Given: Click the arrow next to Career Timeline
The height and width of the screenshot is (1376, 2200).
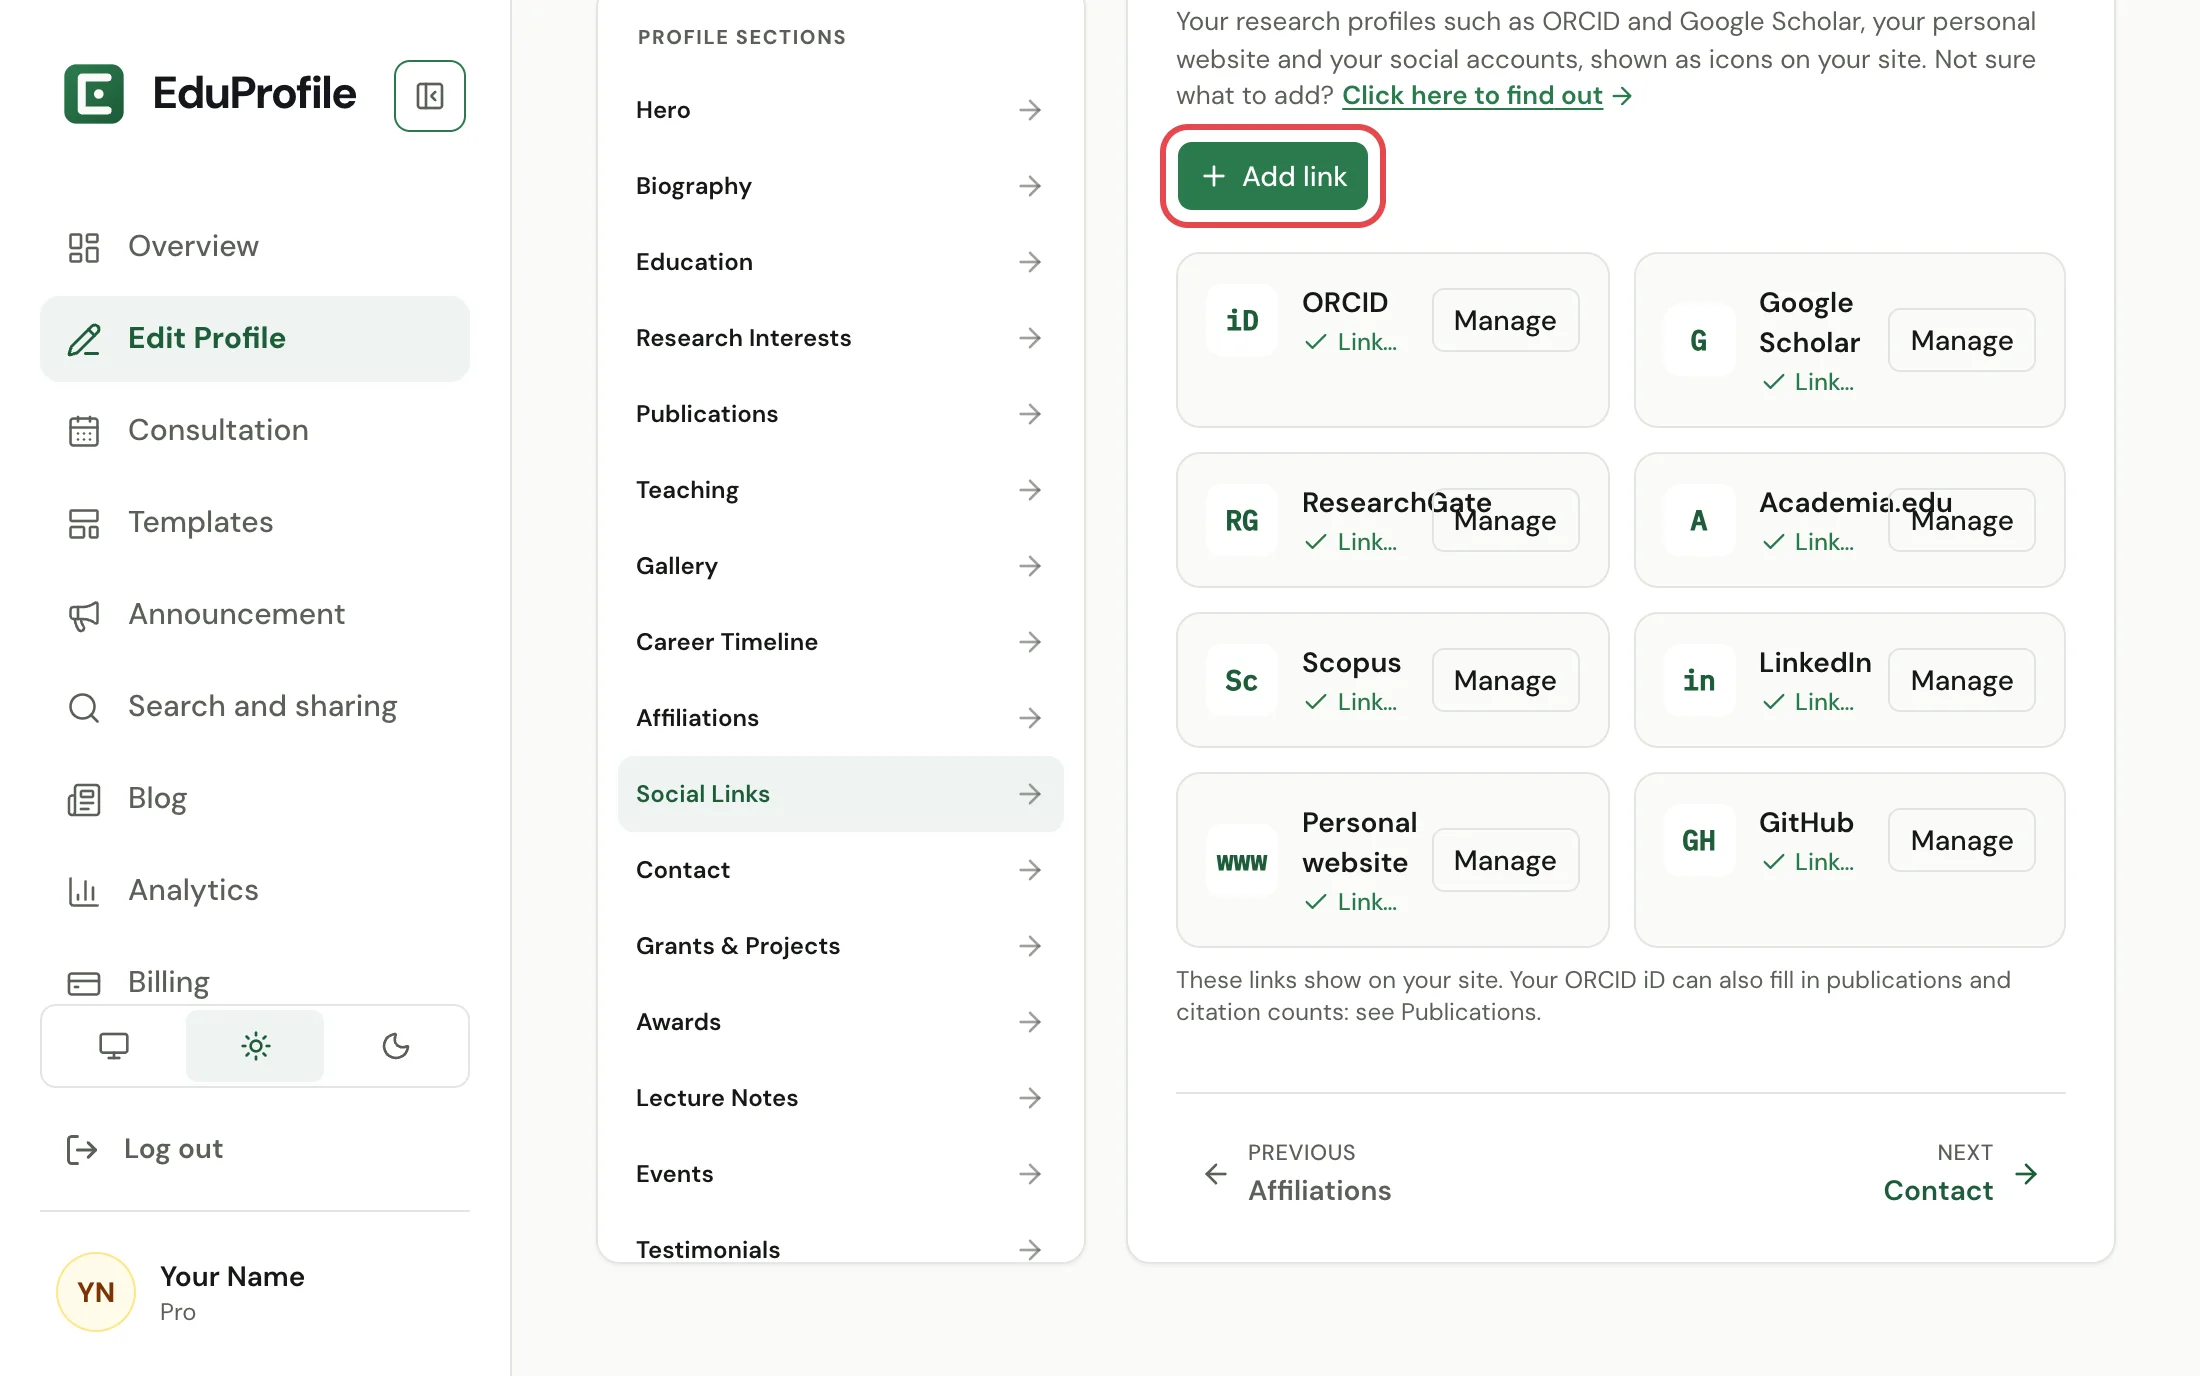Looking at the screenshot, I should click(1030, 642).
